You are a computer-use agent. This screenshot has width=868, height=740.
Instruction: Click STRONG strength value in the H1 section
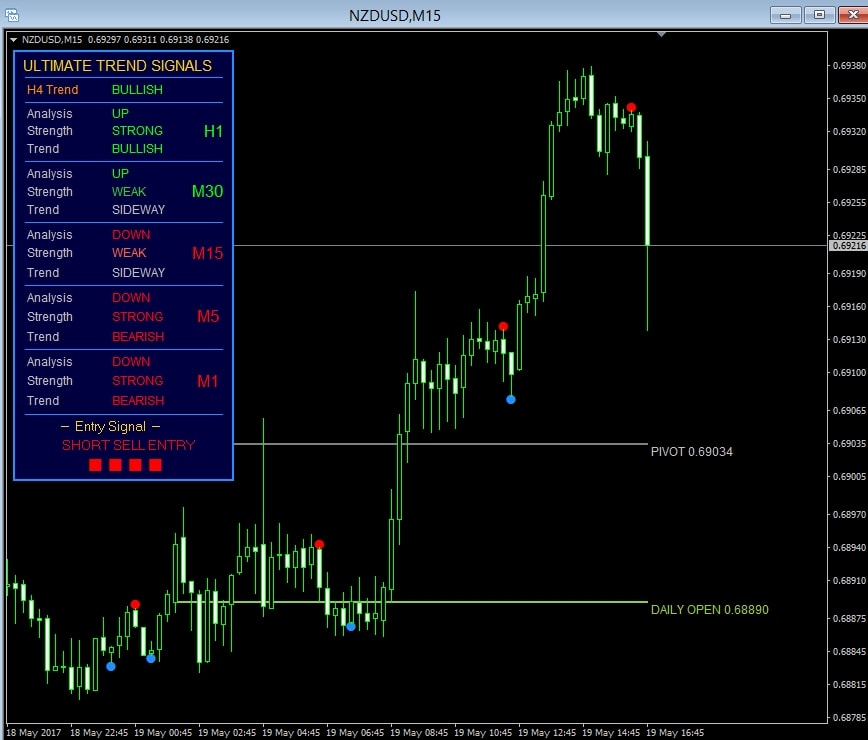137,131
